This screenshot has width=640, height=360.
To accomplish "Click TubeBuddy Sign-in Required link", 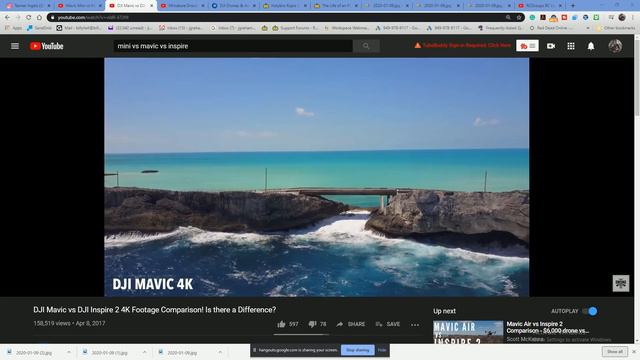I will tap(463, 45).
